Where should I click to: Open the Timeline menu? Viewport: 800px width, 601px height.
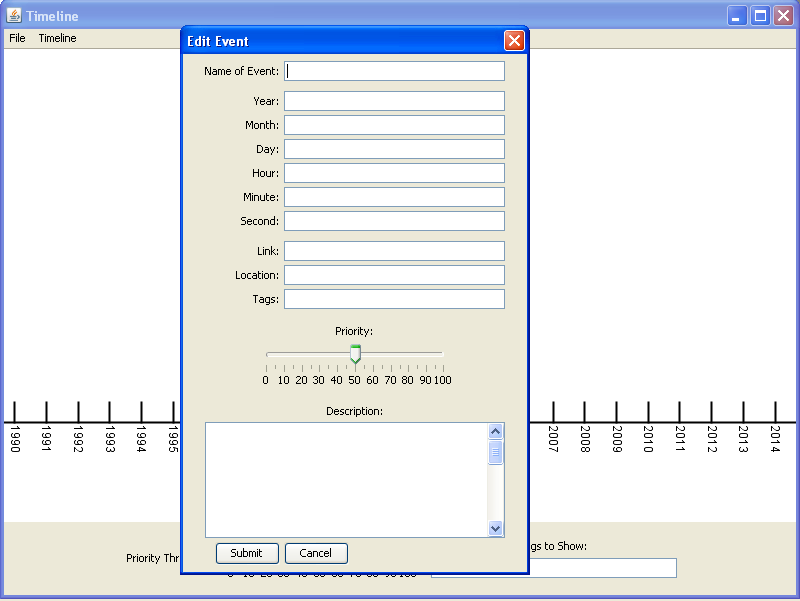coord(57,38)
